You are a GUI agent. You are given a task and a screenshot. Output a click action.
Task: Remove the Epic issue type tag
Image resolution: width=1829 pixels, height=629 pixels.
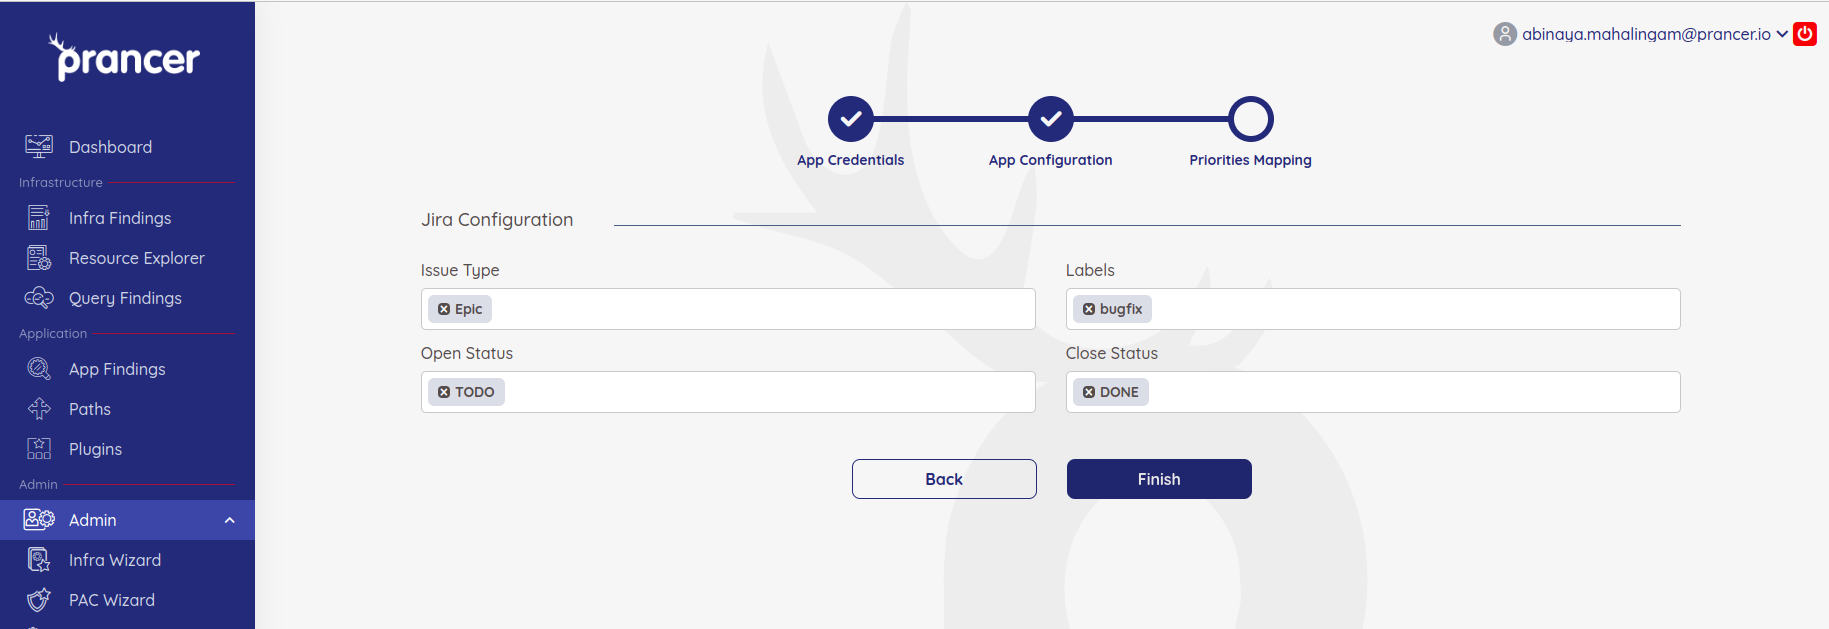[444, 309]
